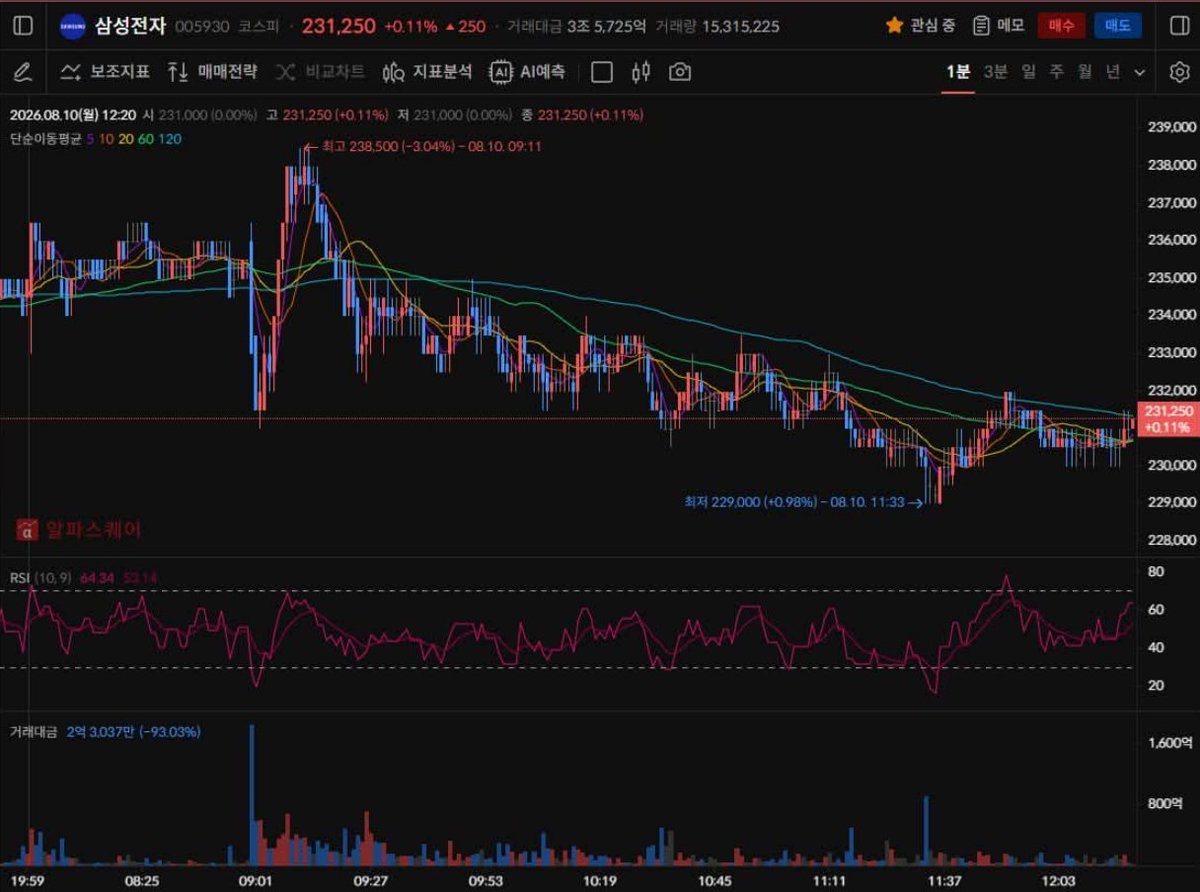Click the 거래대금 2억 3,037만 volume label
1200x892 pixels.
[x=105, y=732]
